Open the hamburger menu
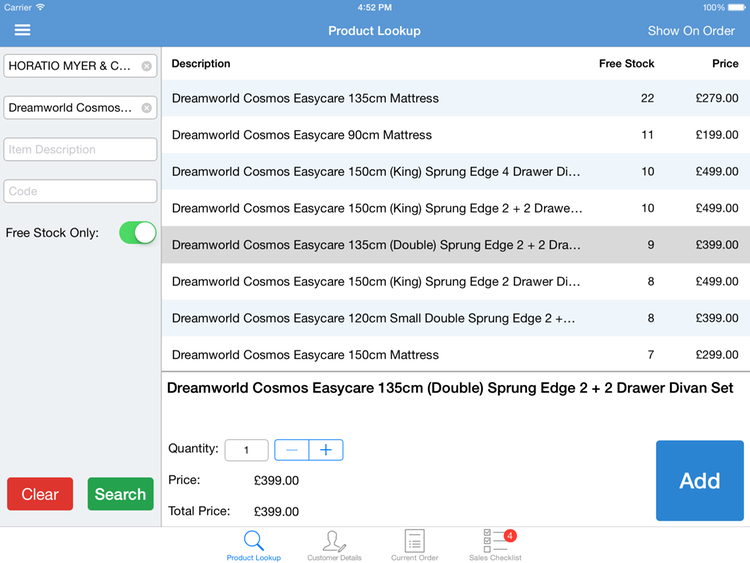 [22, 30]
